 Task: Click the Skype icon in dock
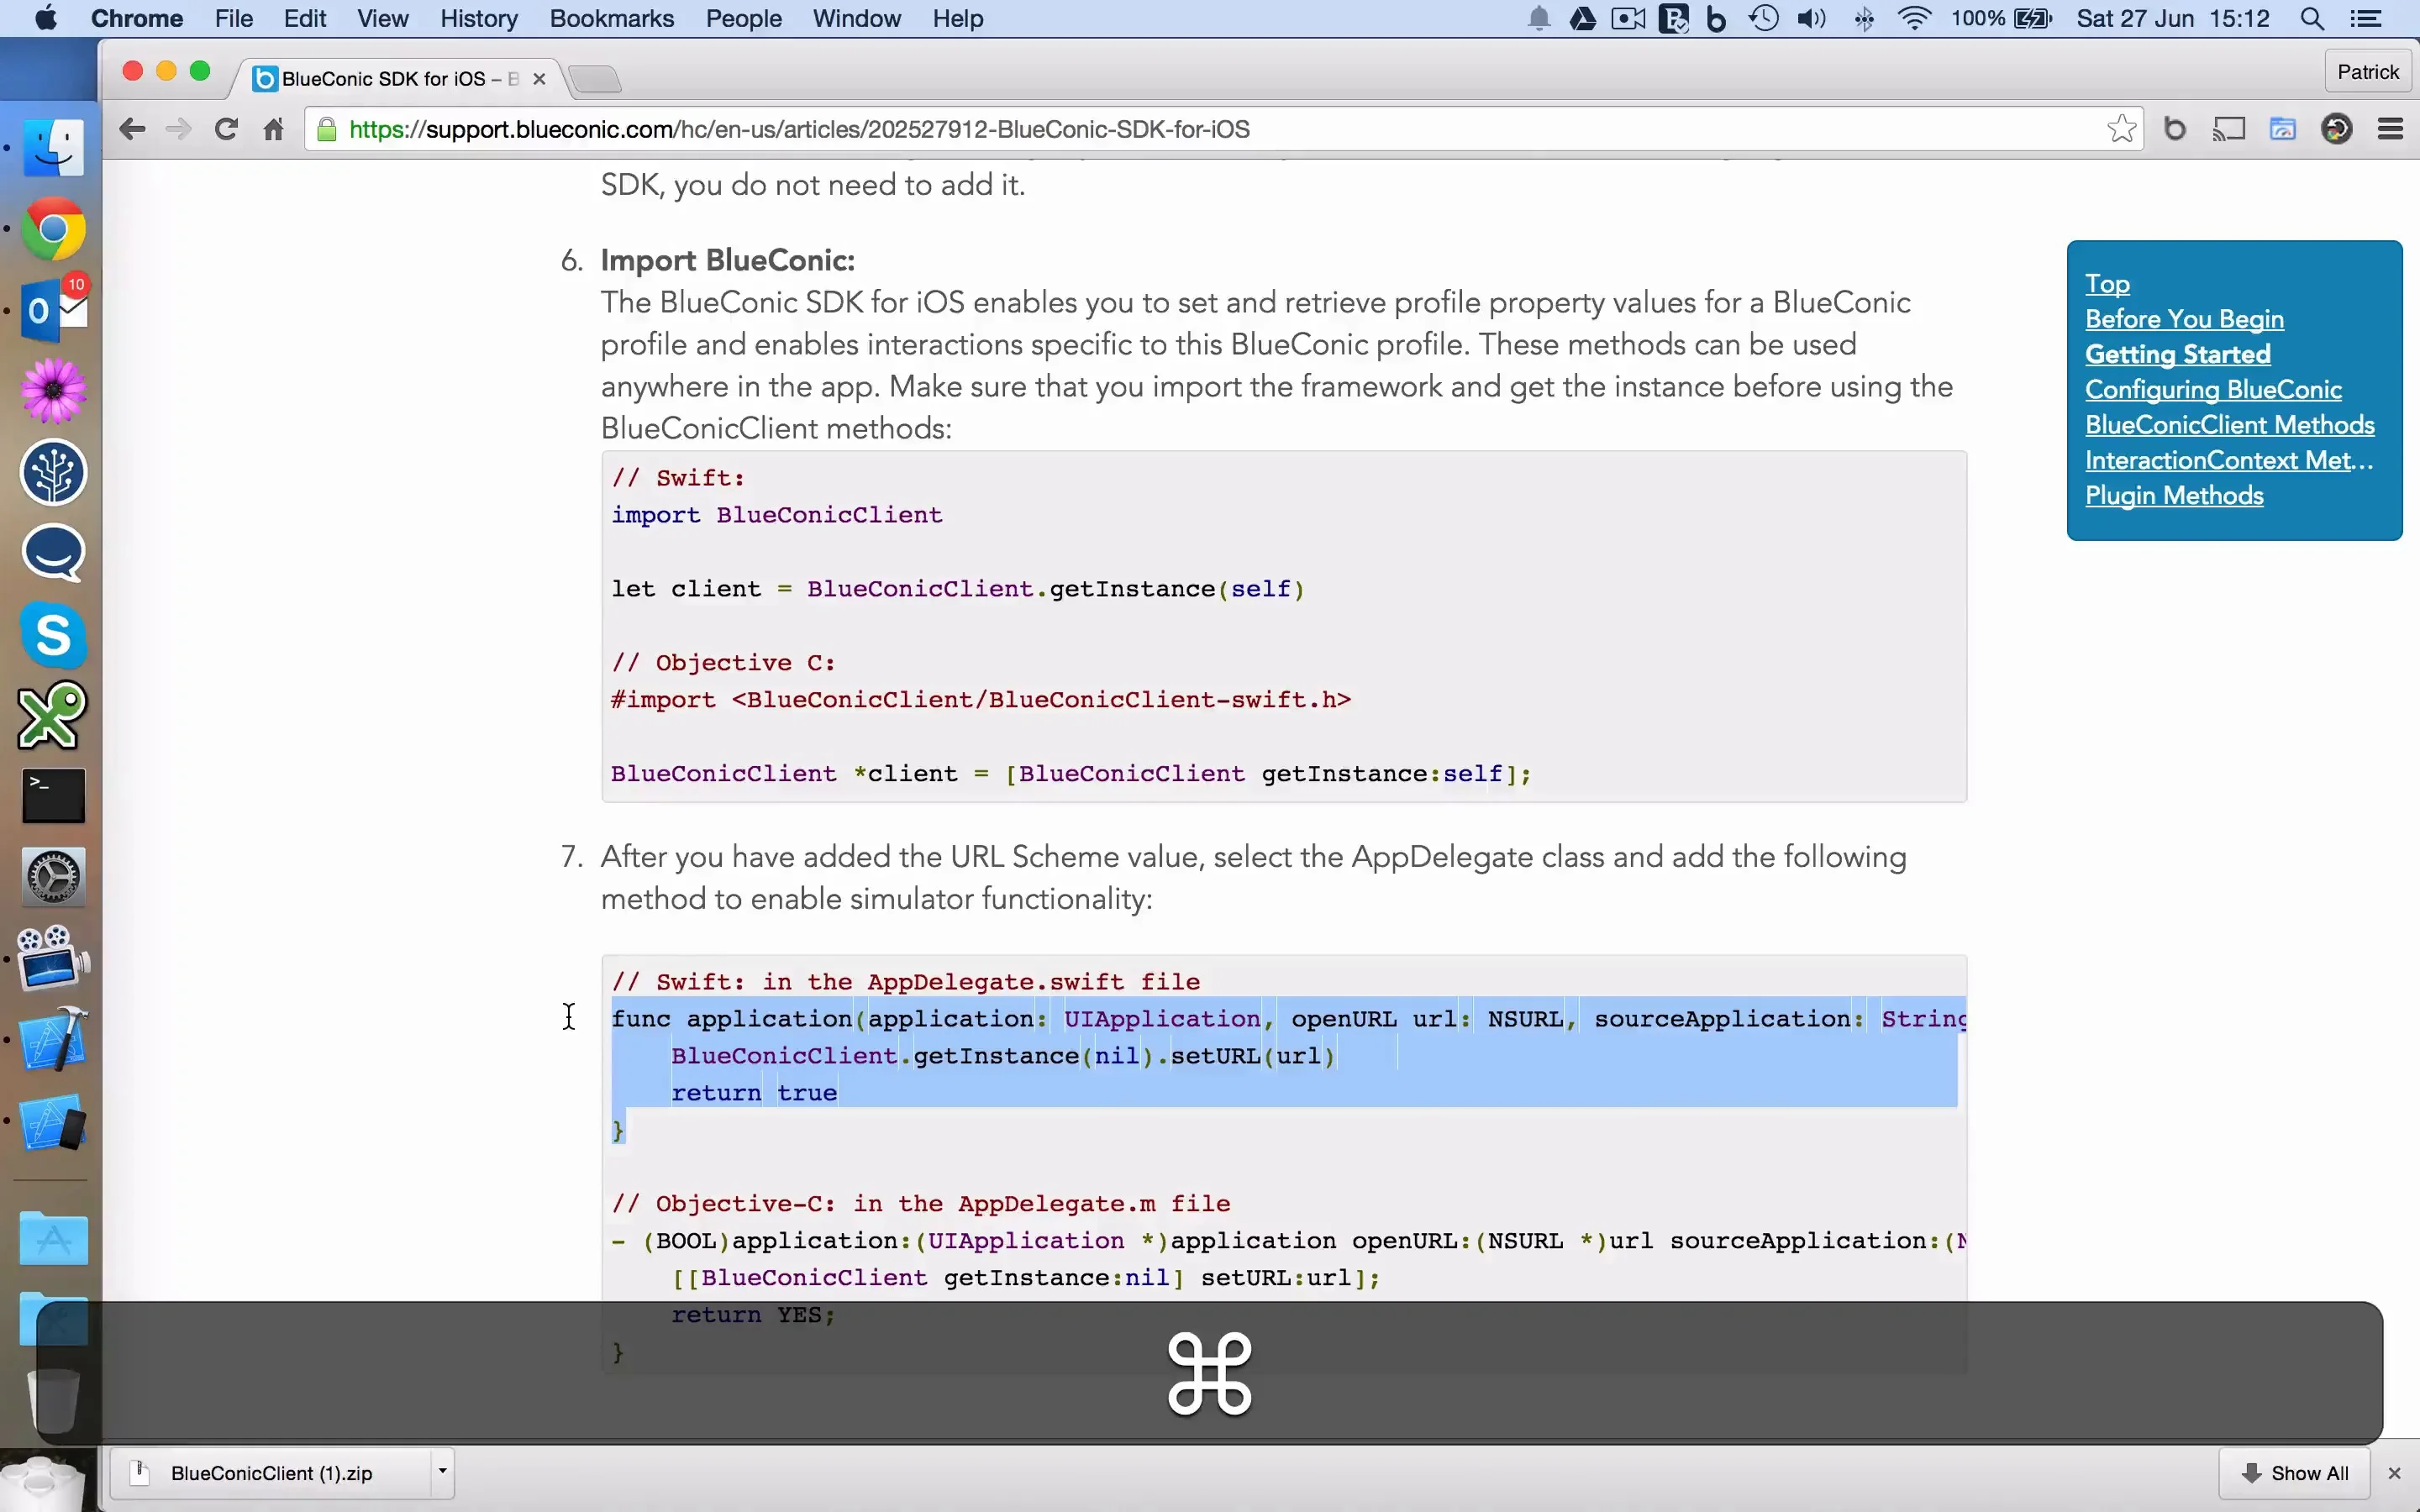click(x=52, y=636)
